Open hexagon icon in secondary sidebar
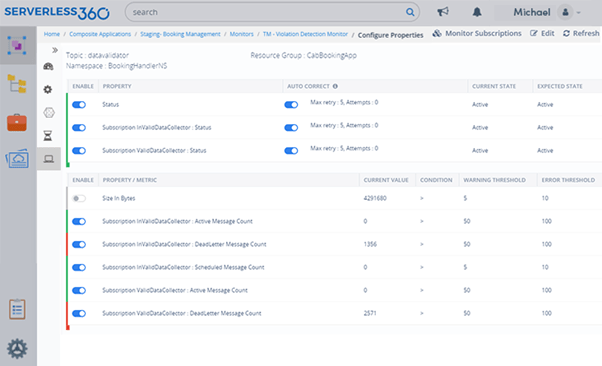The height and width of the screenshot is (366, 602). [x=49, y=113]
